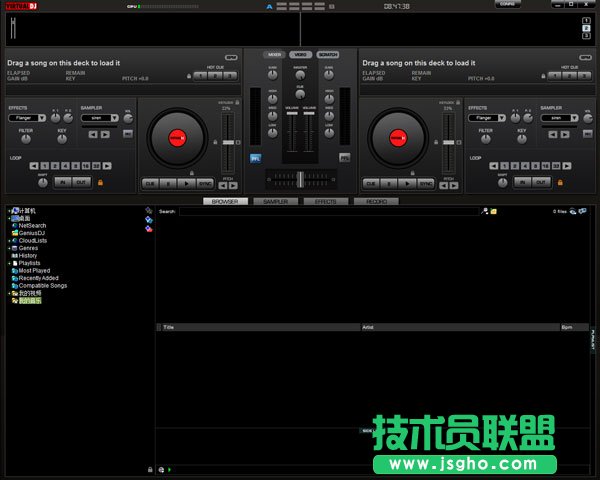This screenshot has height=480, width=600.
Task: Click the yellow folder icon beside search field
Action: 494,211
